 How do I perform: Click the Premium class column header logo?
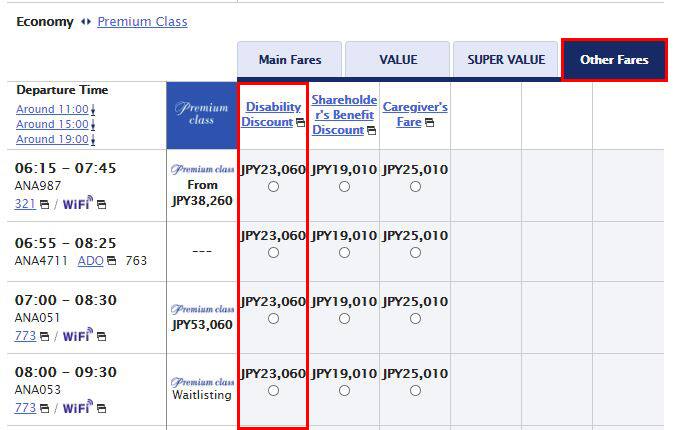point(202,114)
